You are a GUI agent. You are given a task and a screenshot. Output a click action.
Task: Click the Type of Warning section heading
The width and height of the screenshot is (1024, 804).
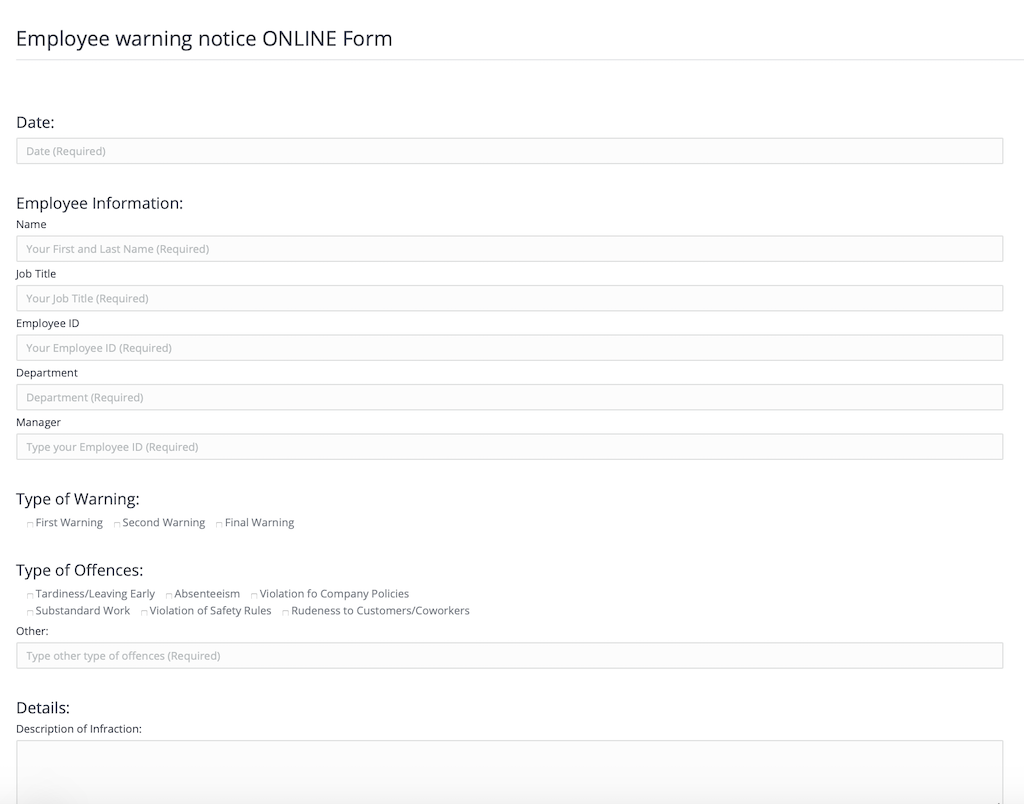[x=78, y=499]
